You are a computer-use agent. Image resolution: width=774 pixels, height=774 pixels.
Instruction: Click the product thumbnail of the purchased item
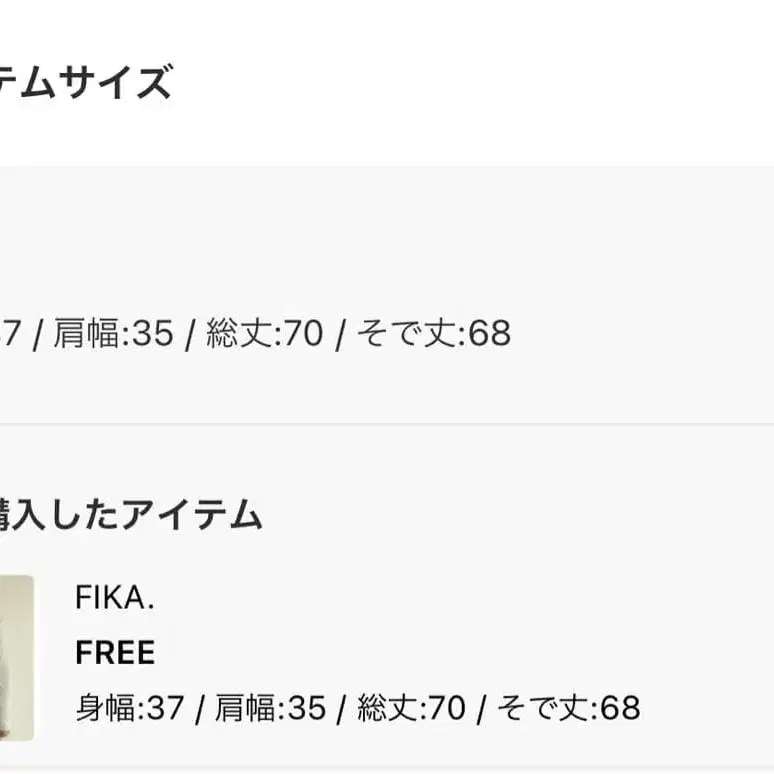coord(15,656)
